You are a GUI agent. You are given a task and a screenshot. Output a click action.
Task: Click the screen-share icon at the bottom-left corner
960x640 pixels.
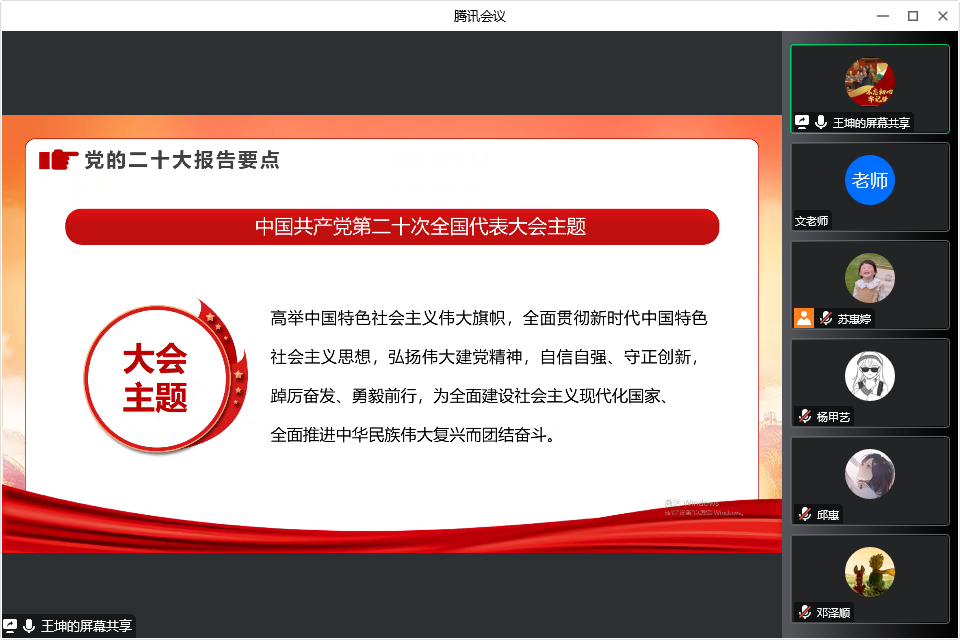[11, 626]
